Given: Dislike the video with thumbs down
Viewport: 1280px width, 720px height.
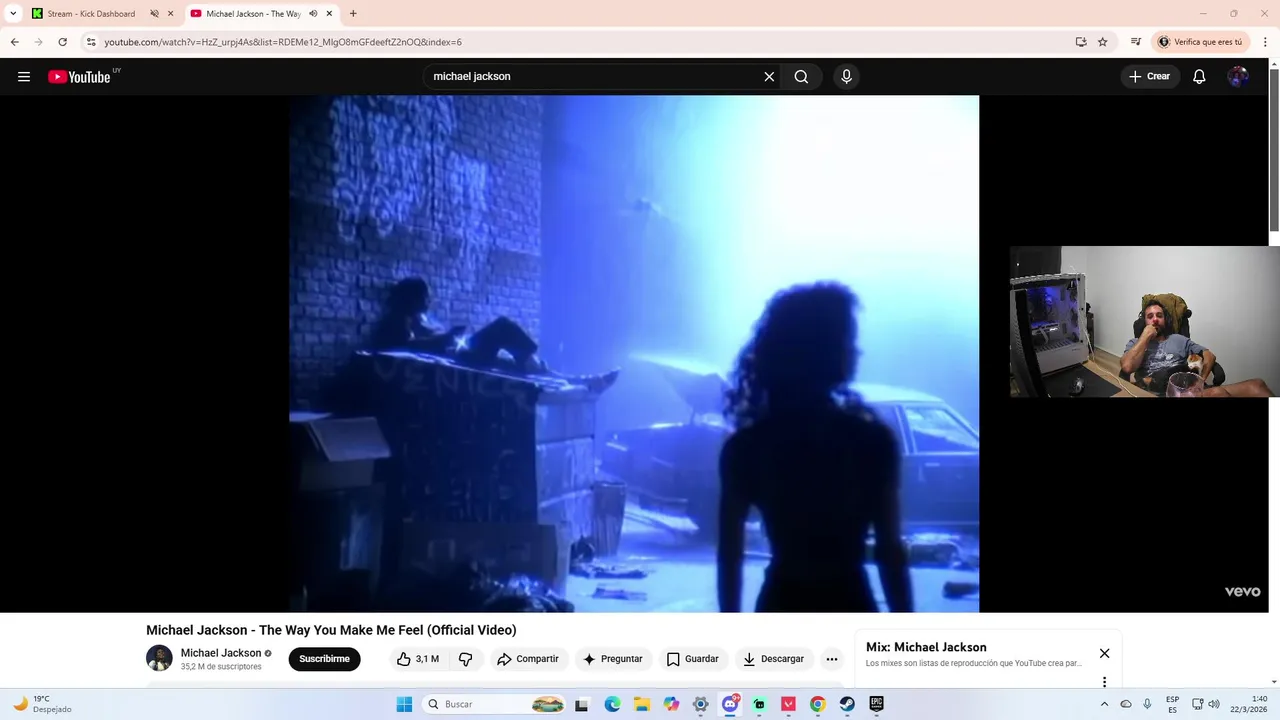Looking at the screenshot, I should [x=465, y=659].
